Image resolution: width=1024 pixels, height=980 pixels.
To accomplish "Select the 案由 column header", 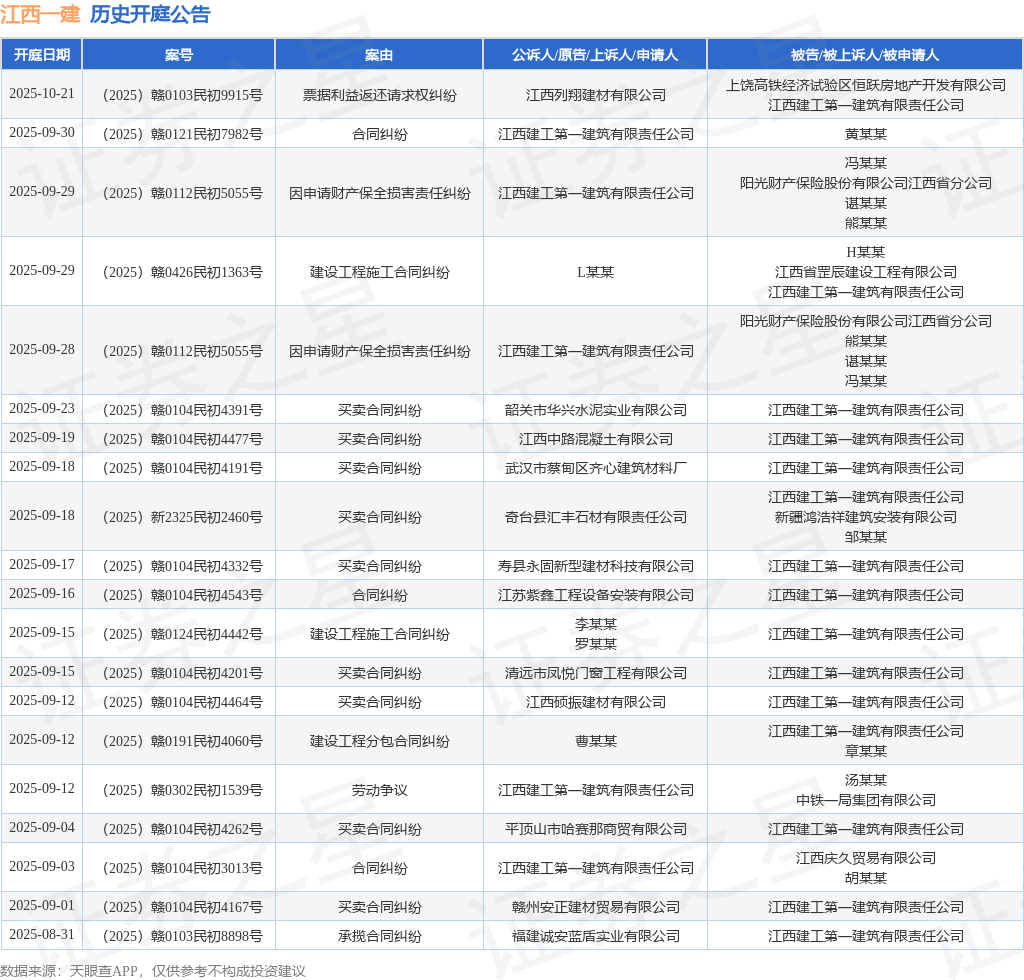I will [379, 55].
